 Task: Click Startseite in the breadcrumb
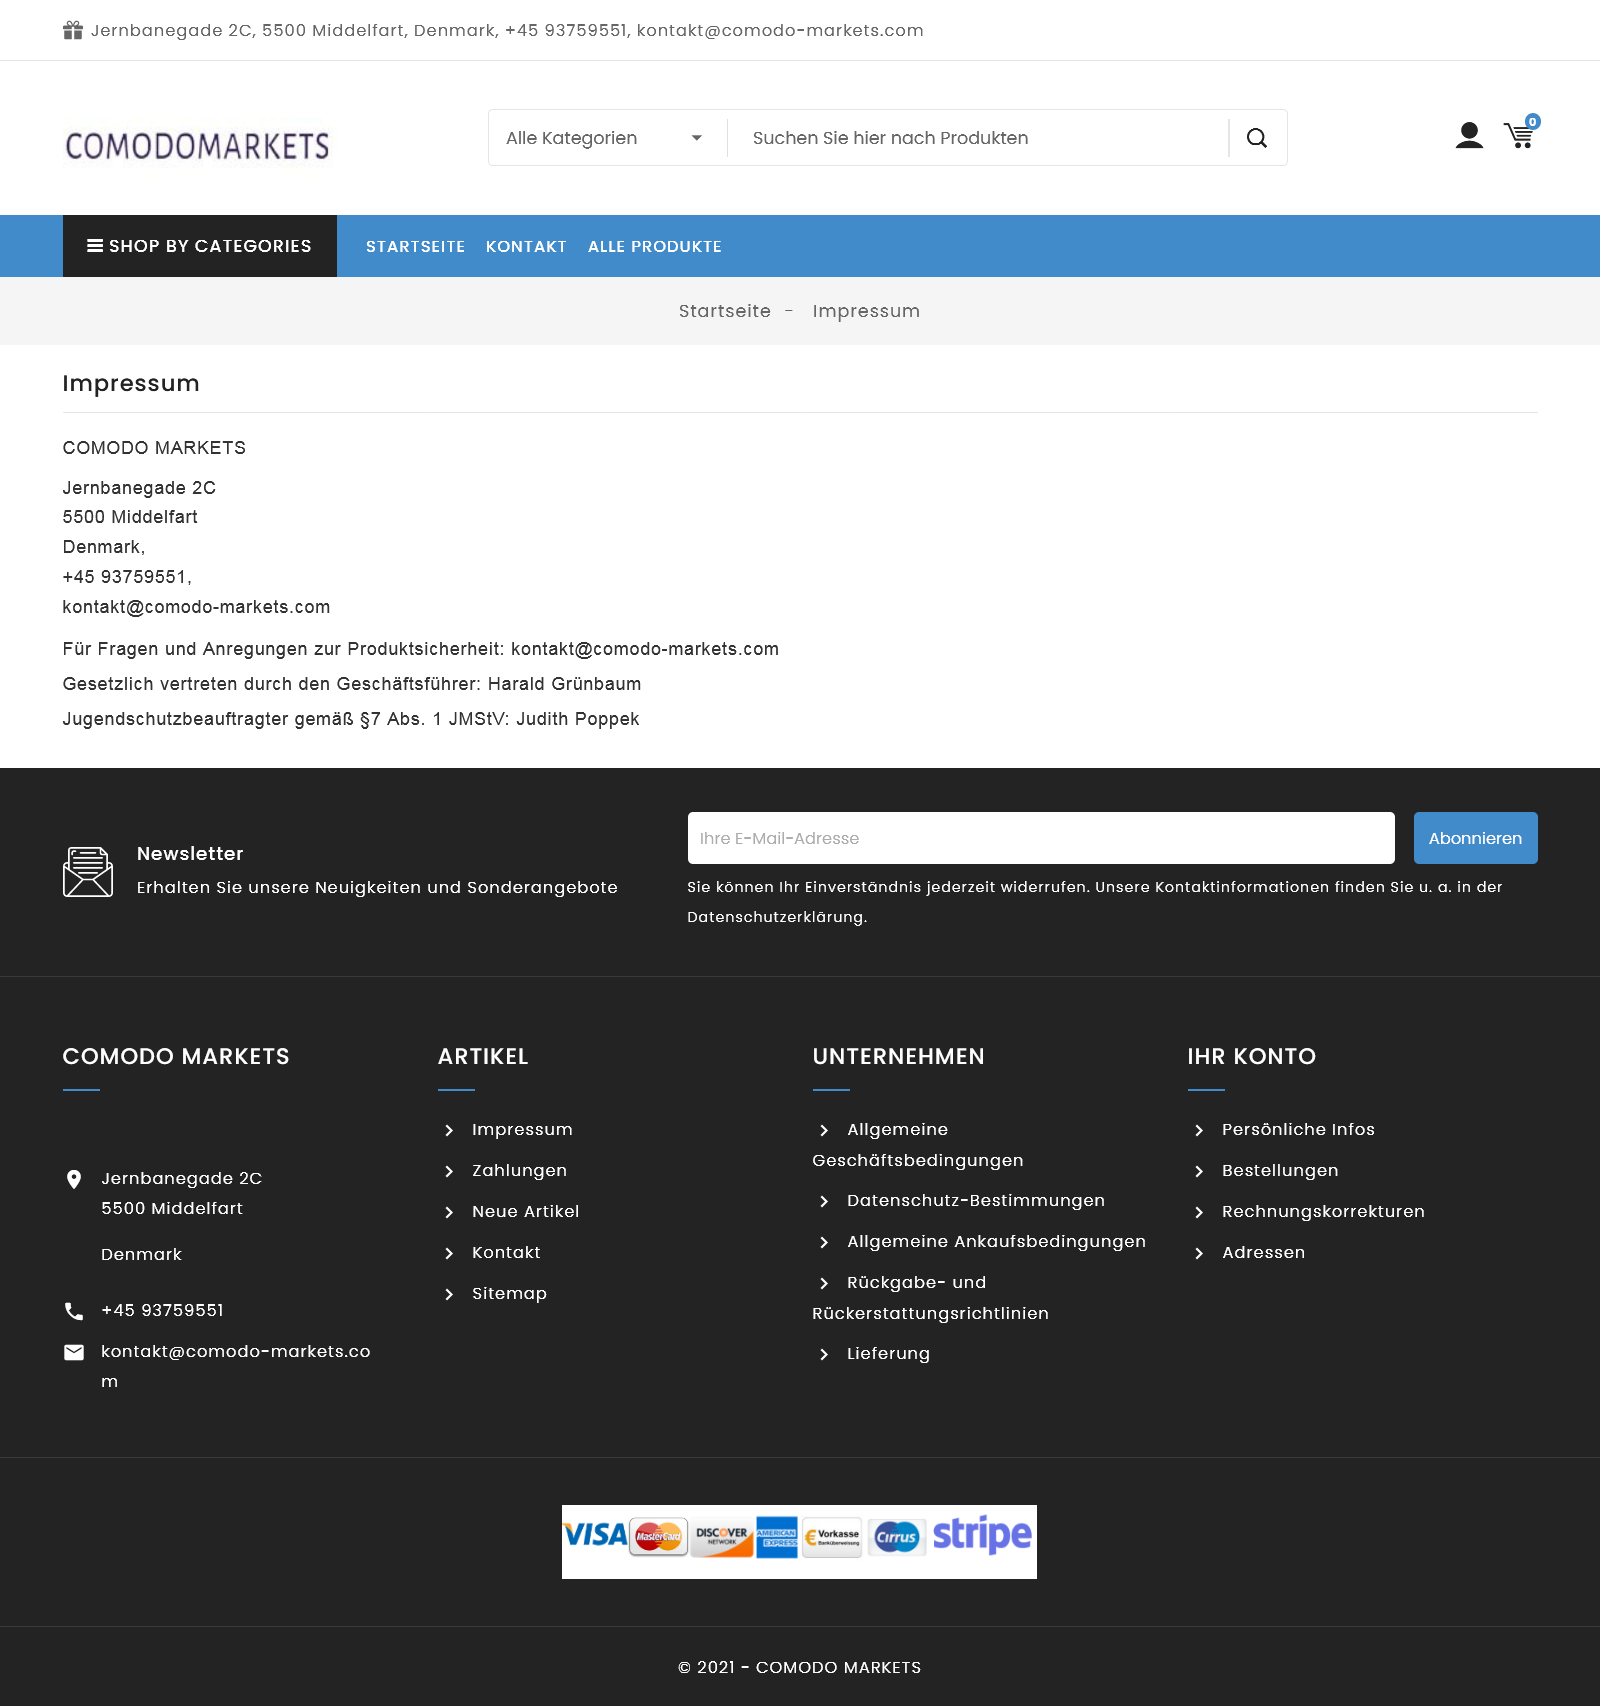point(725,311)
